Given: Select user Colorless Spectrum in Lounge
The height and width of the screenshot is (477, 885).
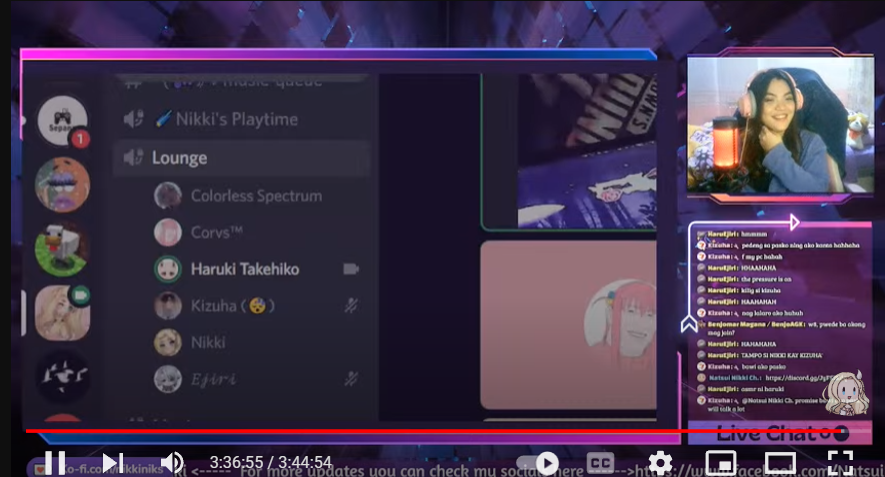Looking at the screenshot, I should pos(256,196).
